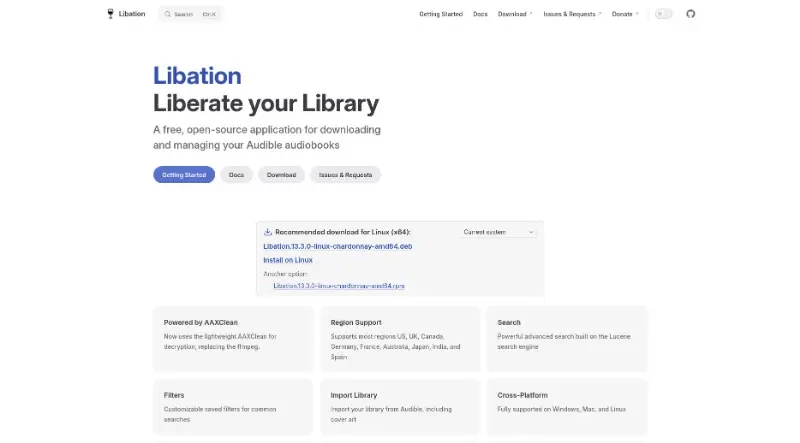Viewport: 800px width, 443px height.
Task: Open the Install on Linux link
Action: point(288,260)
